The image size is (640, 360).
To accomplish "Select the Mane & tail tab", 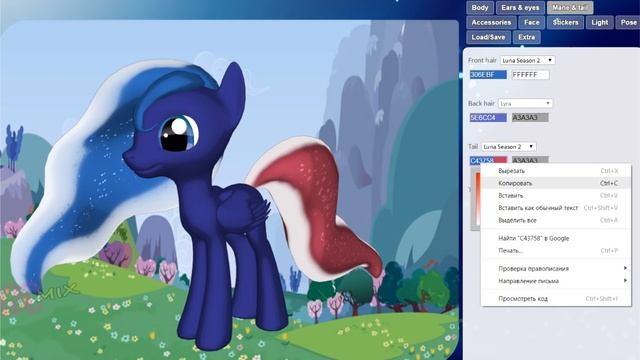I will (x=570, y=7).
